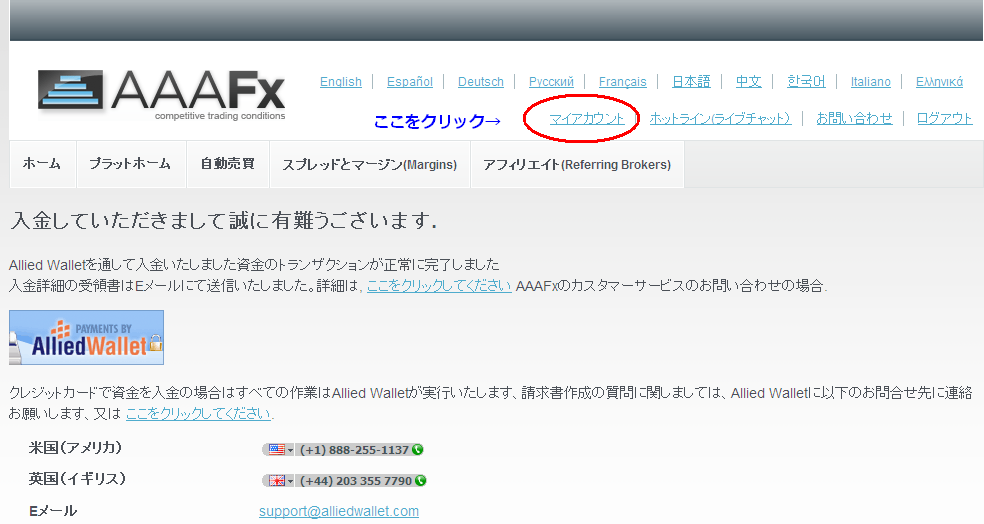Switch language to Italiano
This screenshot has width=984, height=524.
click(870, 82)
